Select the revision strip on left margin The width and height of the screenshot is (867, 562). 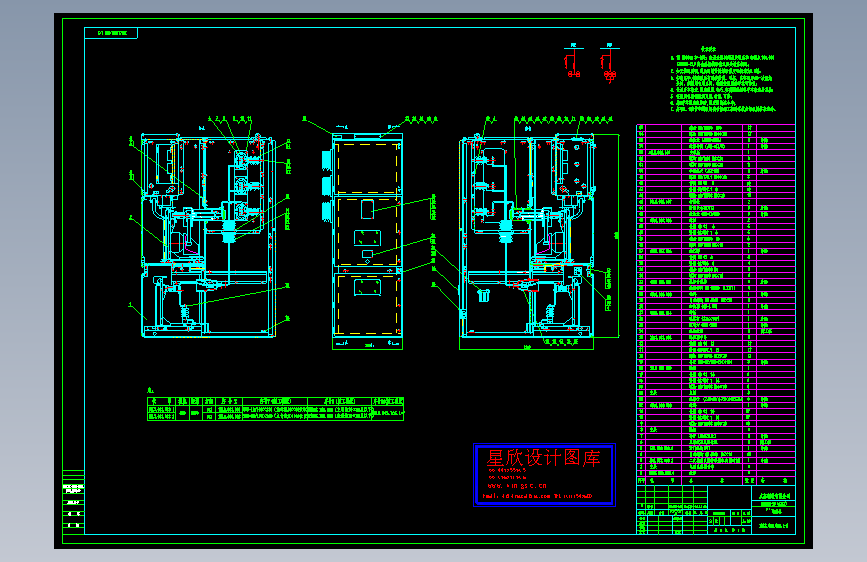pos(74,502)
